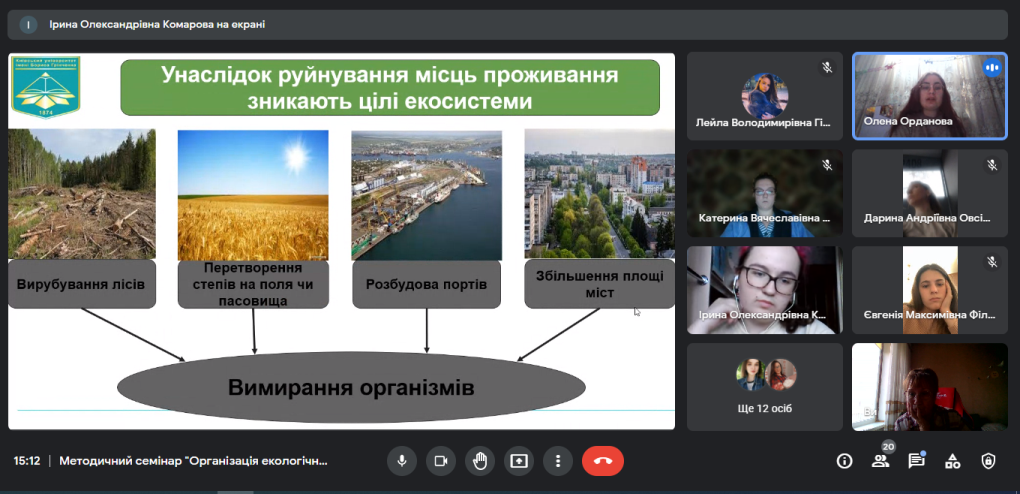Click muted mic icon on Лейла's tile
Image resolution: width=1020 pixels, height=494 pixels.
pyautogui.click(x=827, y=68)
